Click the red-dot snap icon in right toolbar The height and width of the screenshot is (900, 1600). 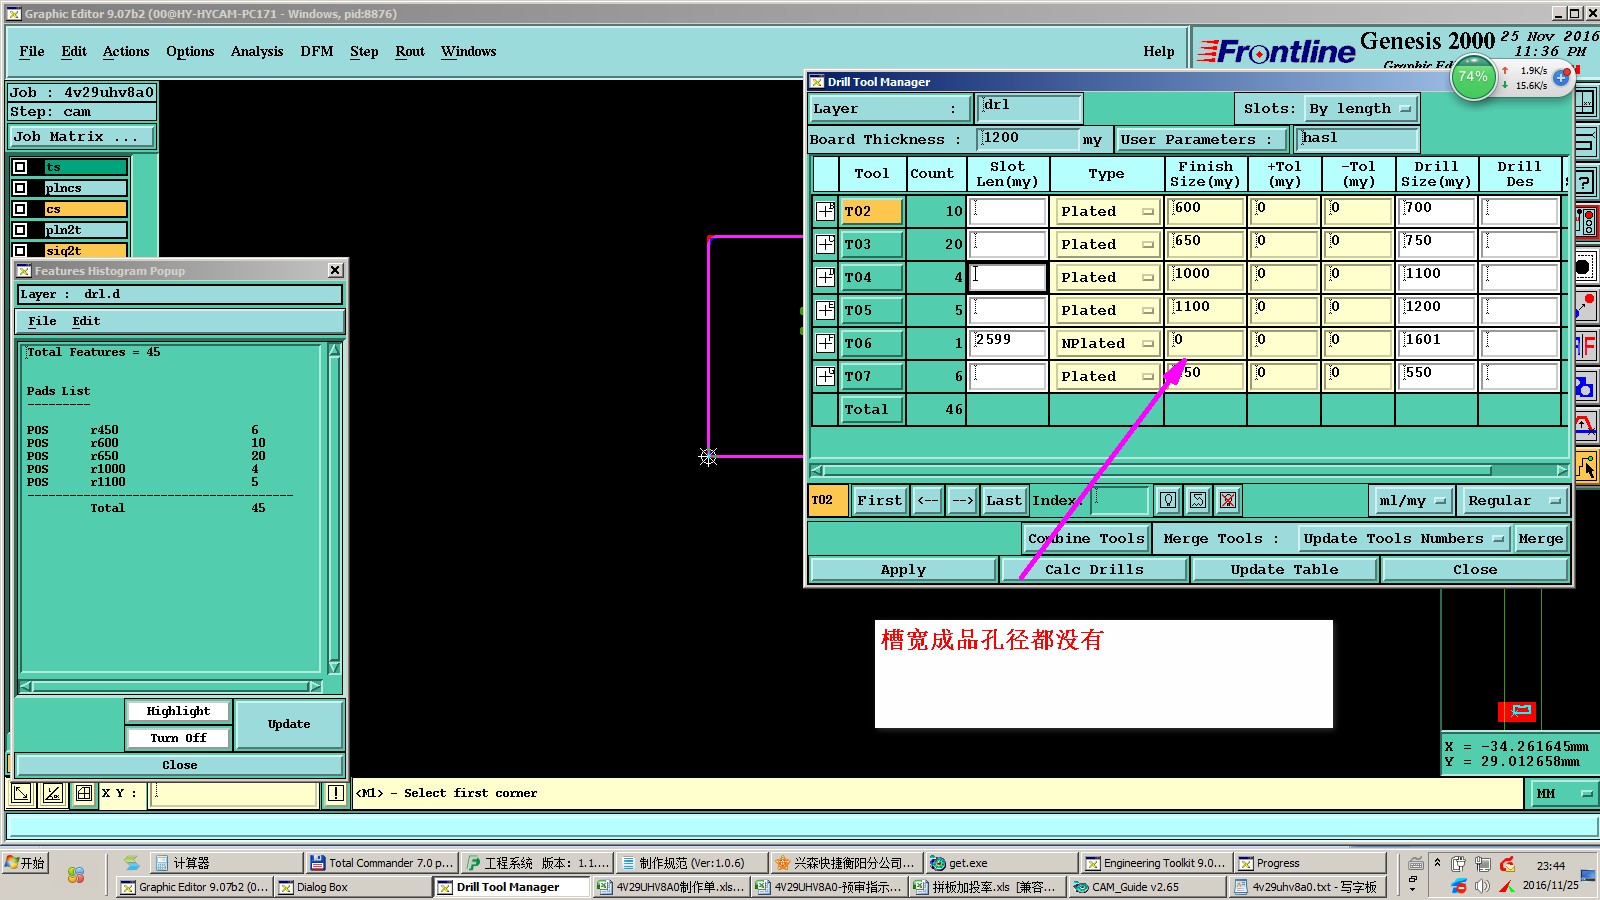tap(1586, 305)
